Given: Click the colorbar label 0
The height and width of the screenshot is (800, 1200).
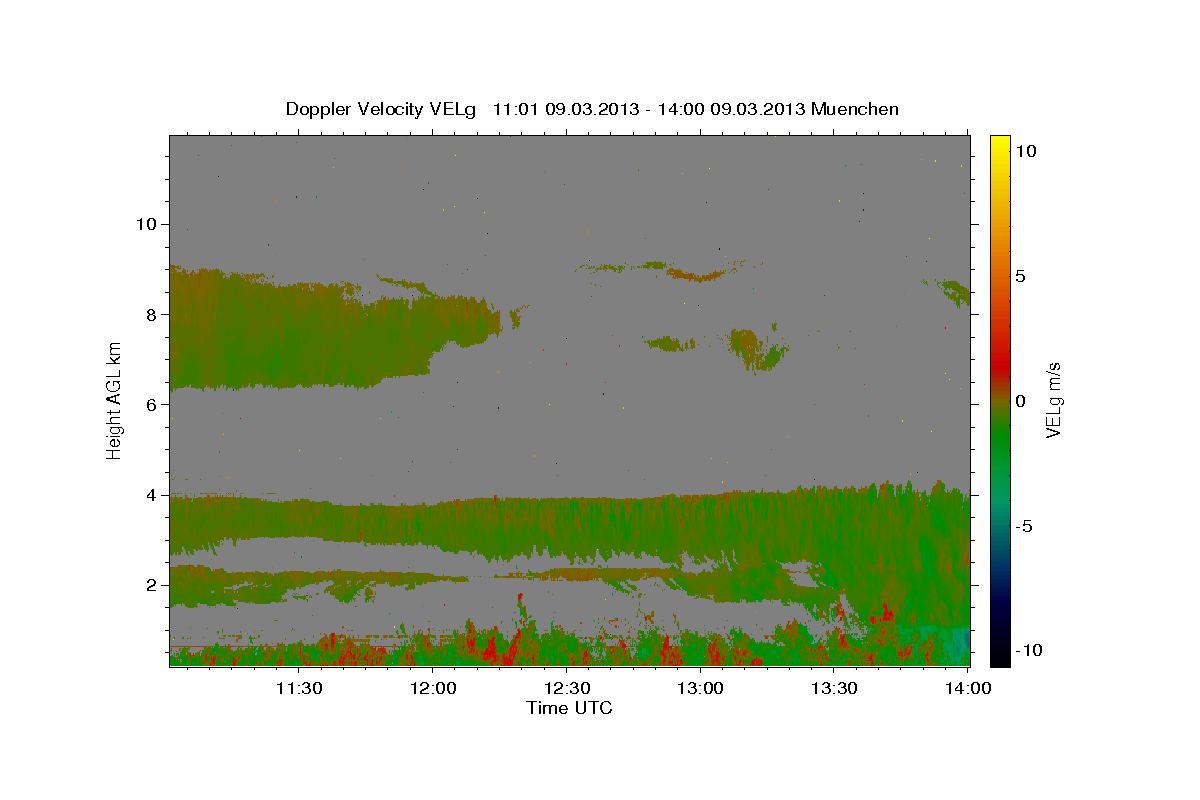Looking at the screenshot, I should 1021,400.
